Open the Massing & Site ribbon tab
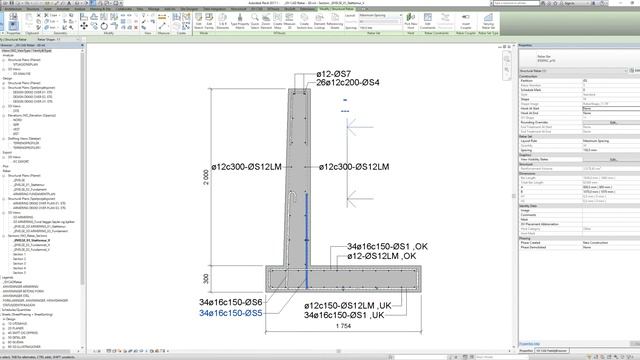Viewport: 640px width, 360px height. (x=100, y=9)
